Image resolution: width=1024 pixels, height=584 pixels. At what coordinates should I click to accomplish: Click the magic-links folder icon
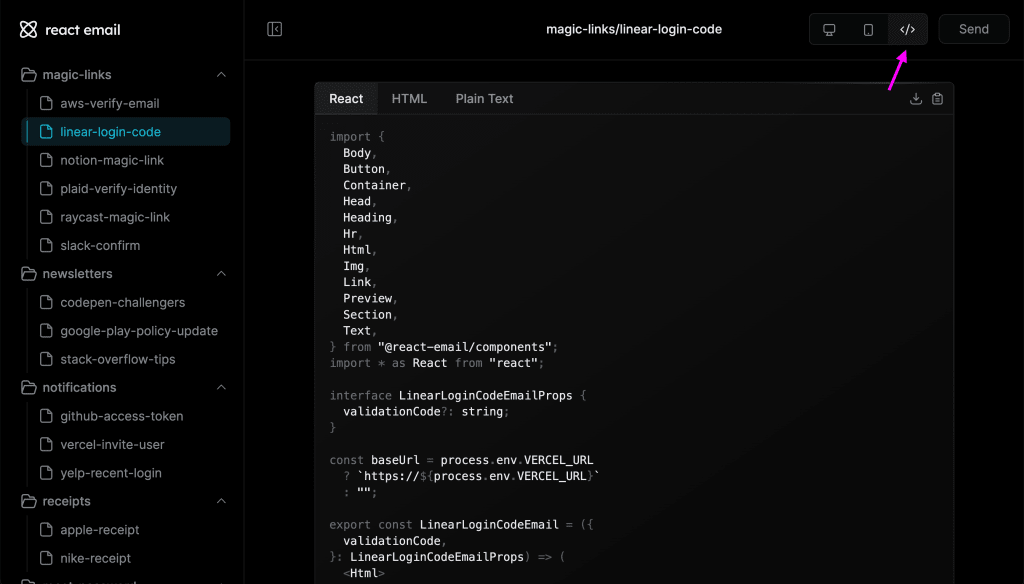[x=29, y=74]
